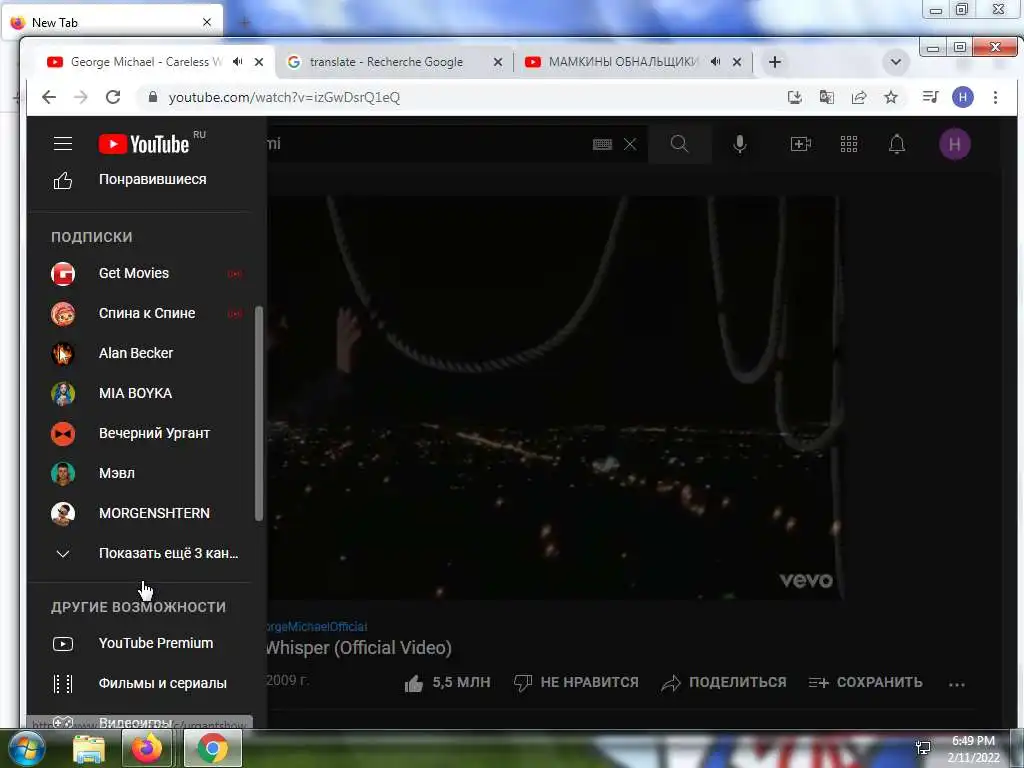This screenshot has height=768, width=1024.
Task: Open a new Chrome tab
Action: [775, 62]
